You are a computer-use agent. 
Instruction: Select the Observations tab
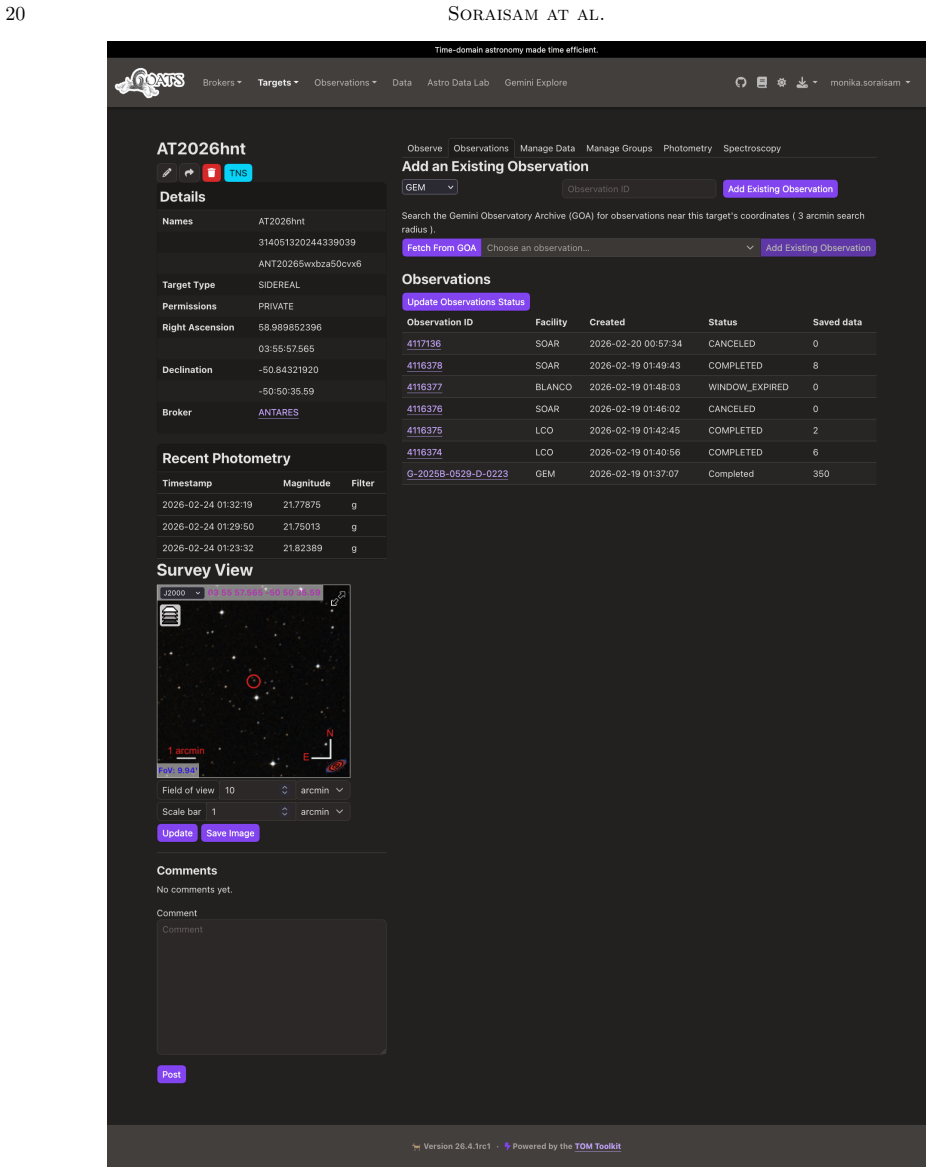(x=481, y=148)
